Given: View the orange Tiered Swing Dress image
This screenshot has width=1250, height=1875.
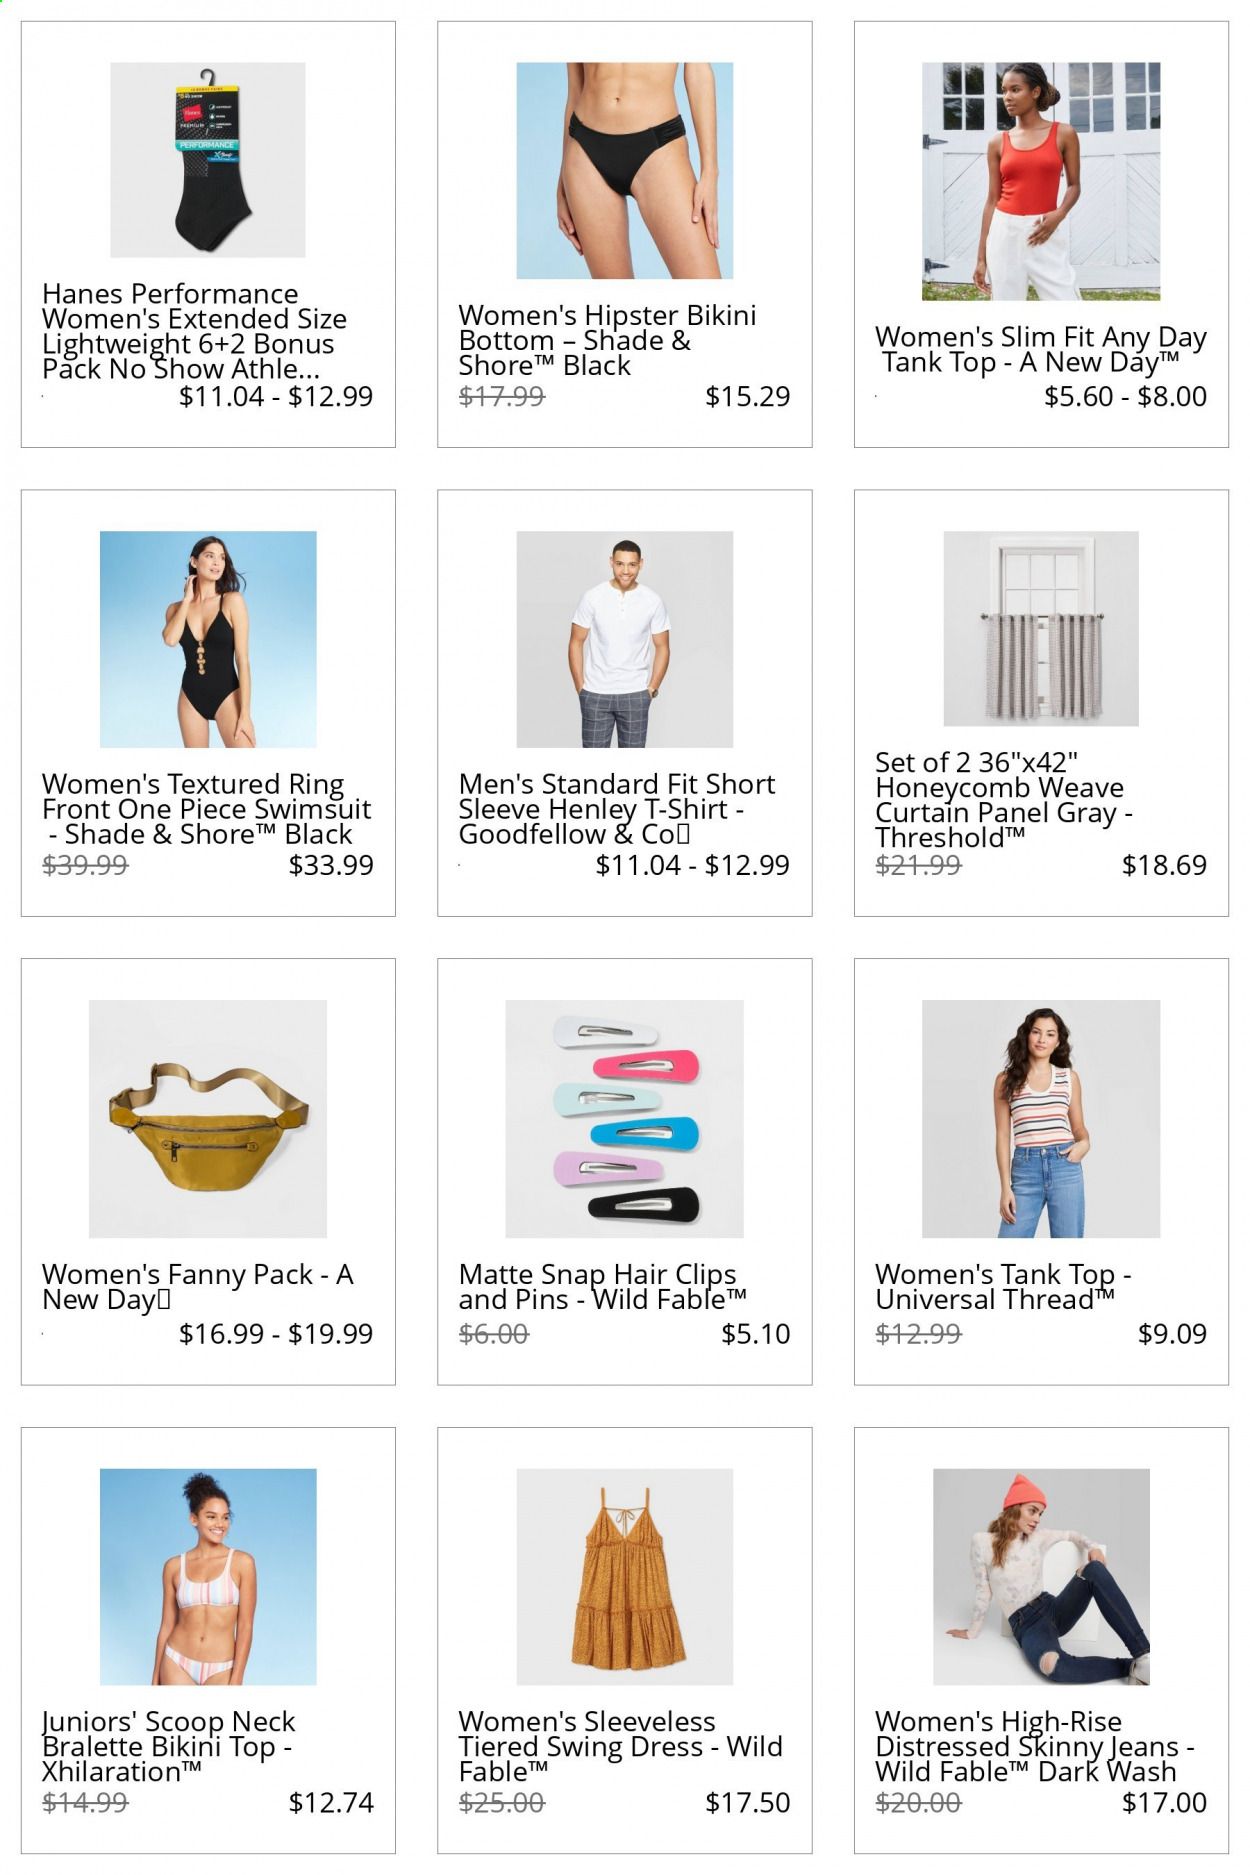Looking at the screenshot, I should (624, 1577).
